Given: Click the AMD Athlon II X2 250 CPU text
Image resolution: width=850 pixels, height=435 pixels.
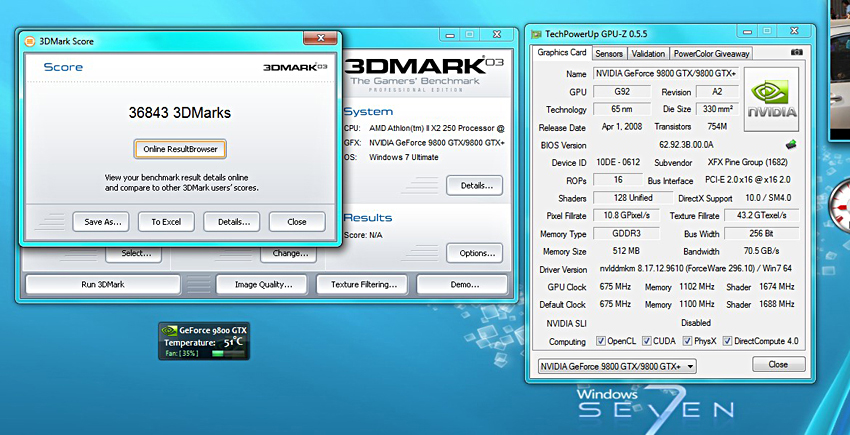Looking at the screenshot, I should 436,129.
